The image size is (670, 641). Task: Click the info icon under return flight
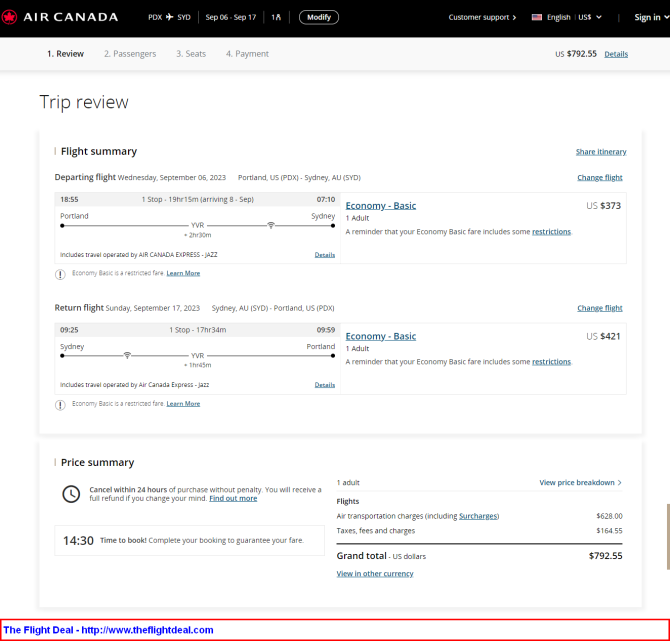point(60,405)
